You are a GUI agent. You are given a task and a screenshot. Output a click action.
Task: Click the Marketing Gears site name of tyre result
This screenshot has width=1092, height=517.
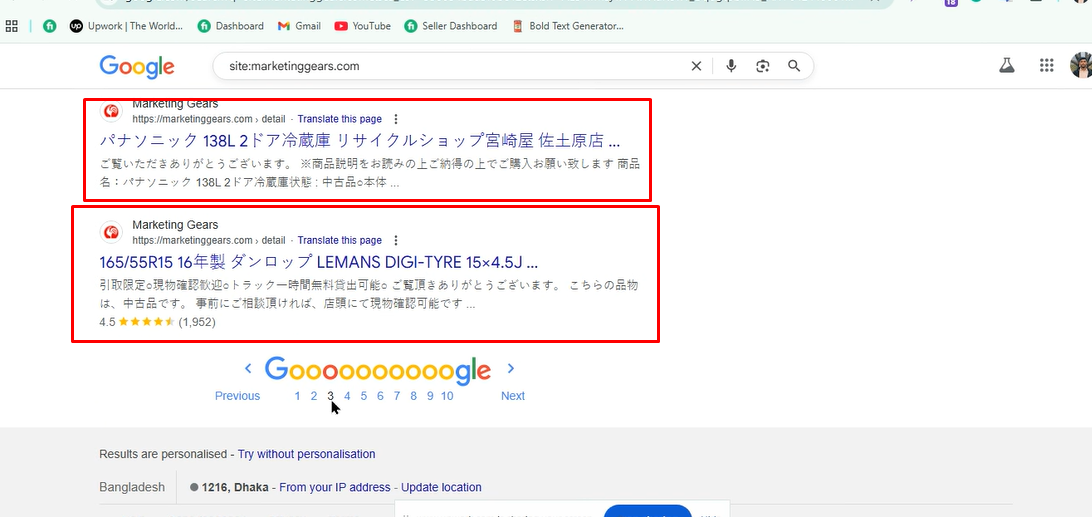click(175, 225)
